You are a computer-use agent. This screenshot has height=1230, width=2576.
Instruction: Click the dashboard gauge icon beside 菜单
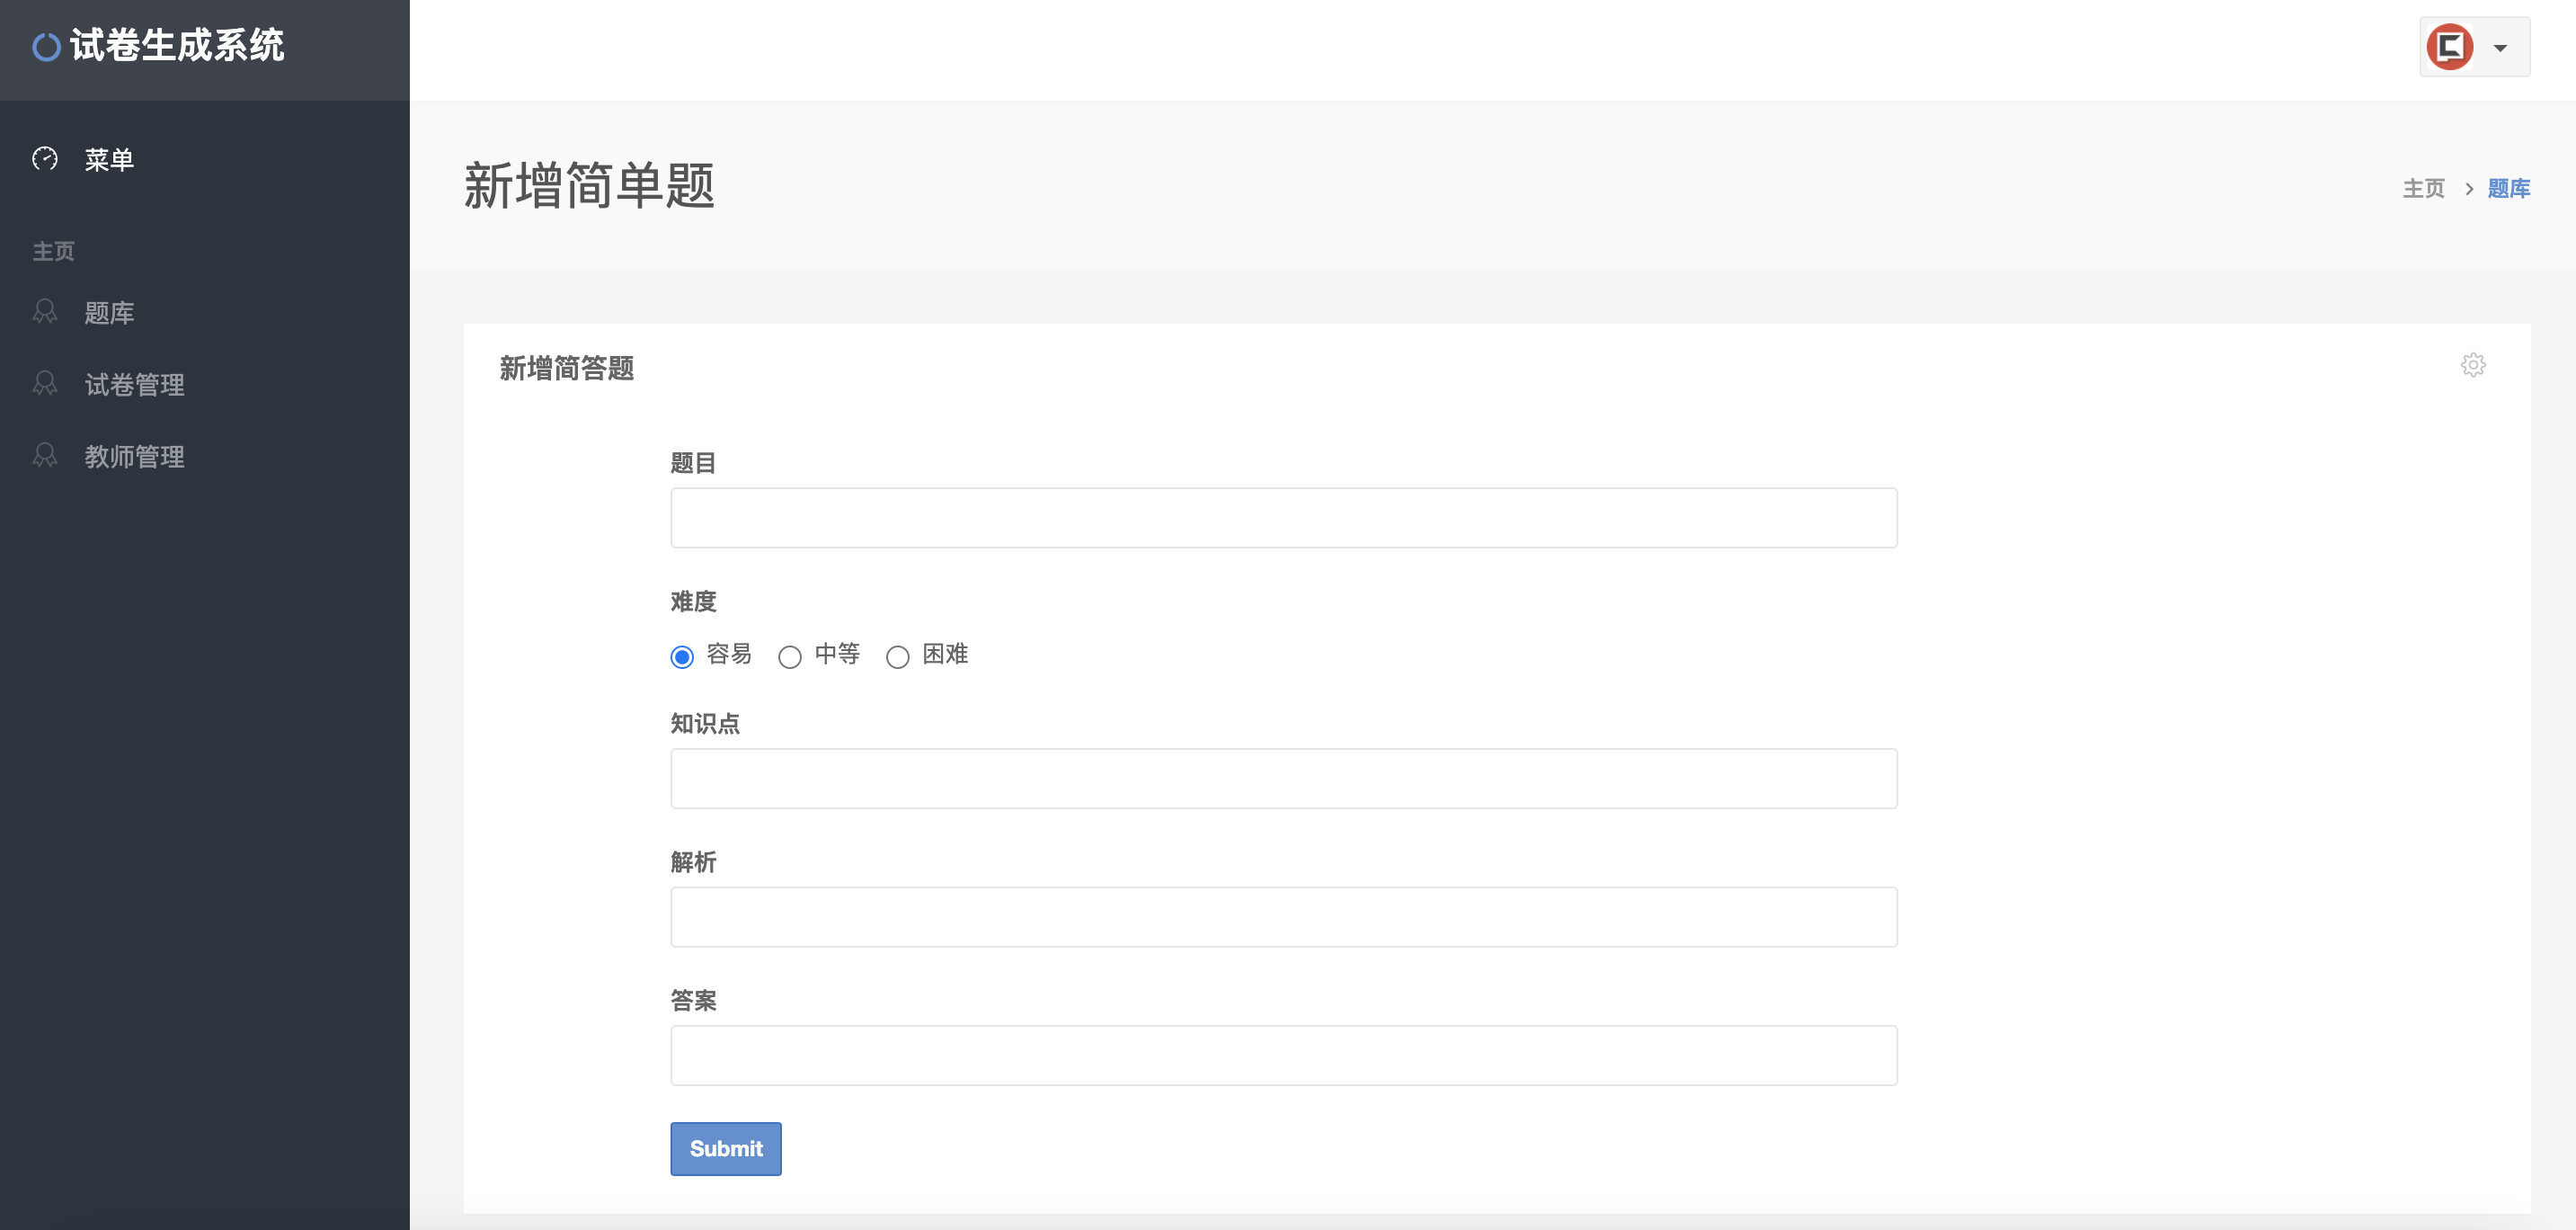45,158
